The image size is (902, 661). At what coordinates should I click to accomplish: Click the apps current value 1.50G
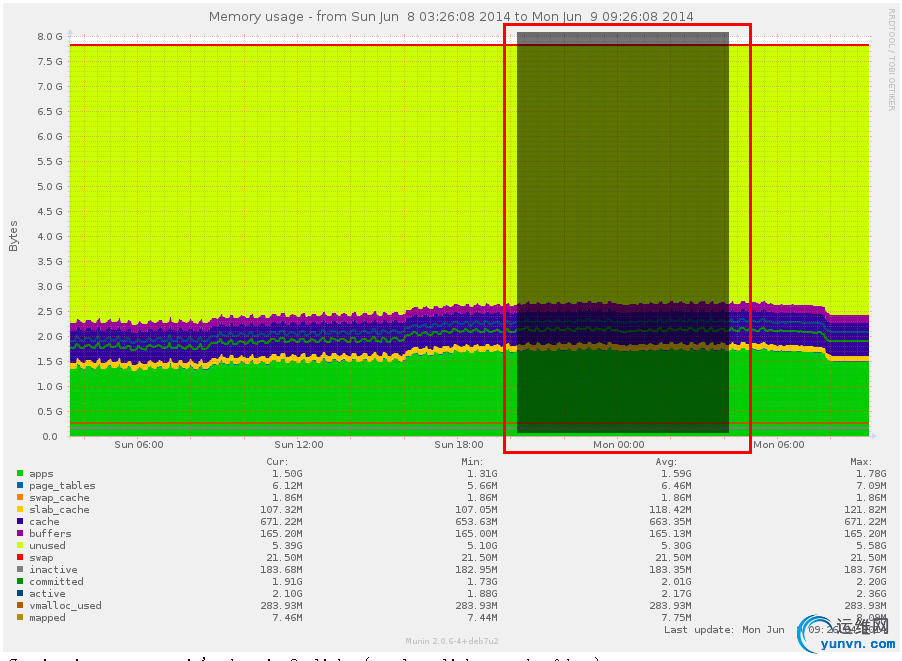[x=287, y=474]
